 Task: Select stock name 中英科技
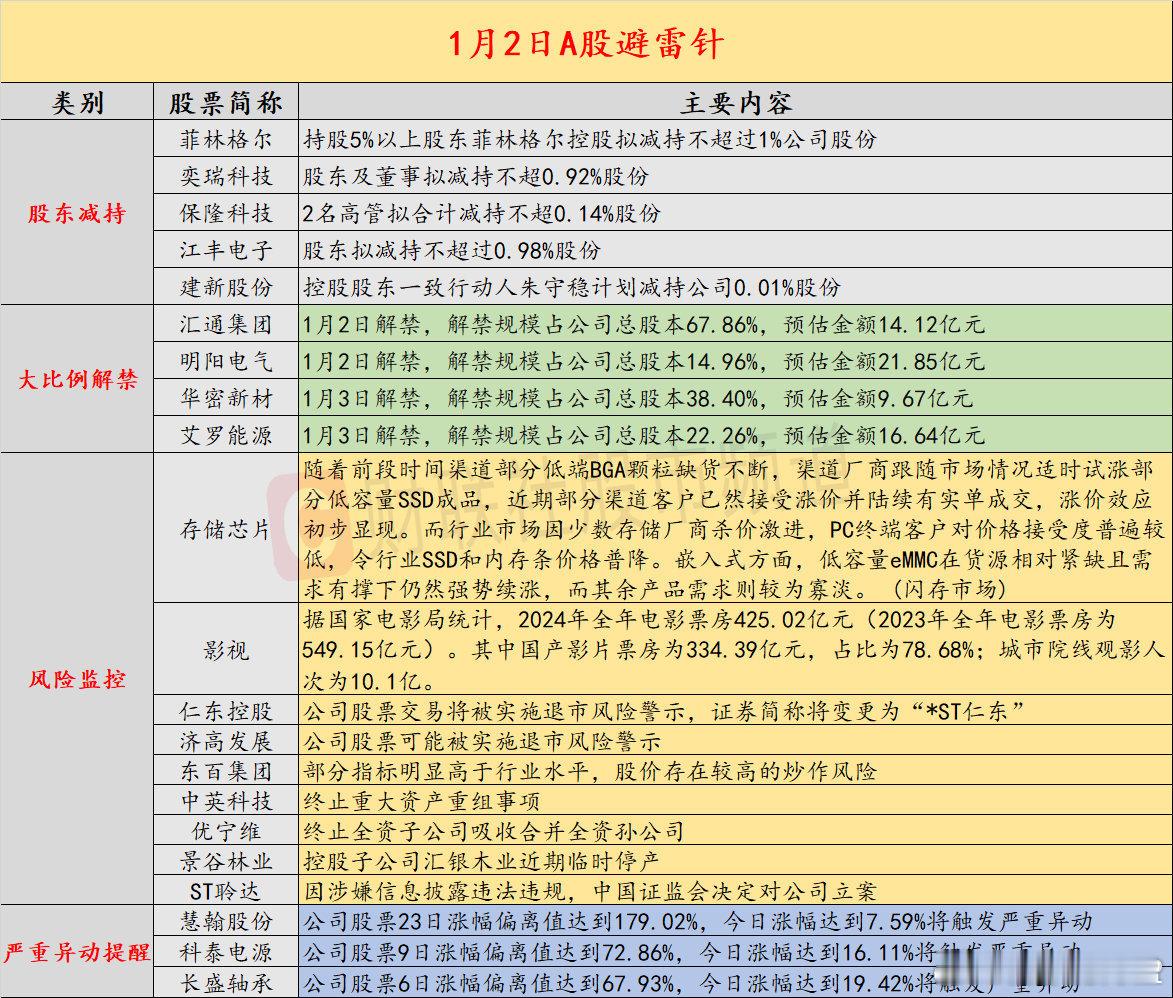pyautogui.click(x=225, y=801)
